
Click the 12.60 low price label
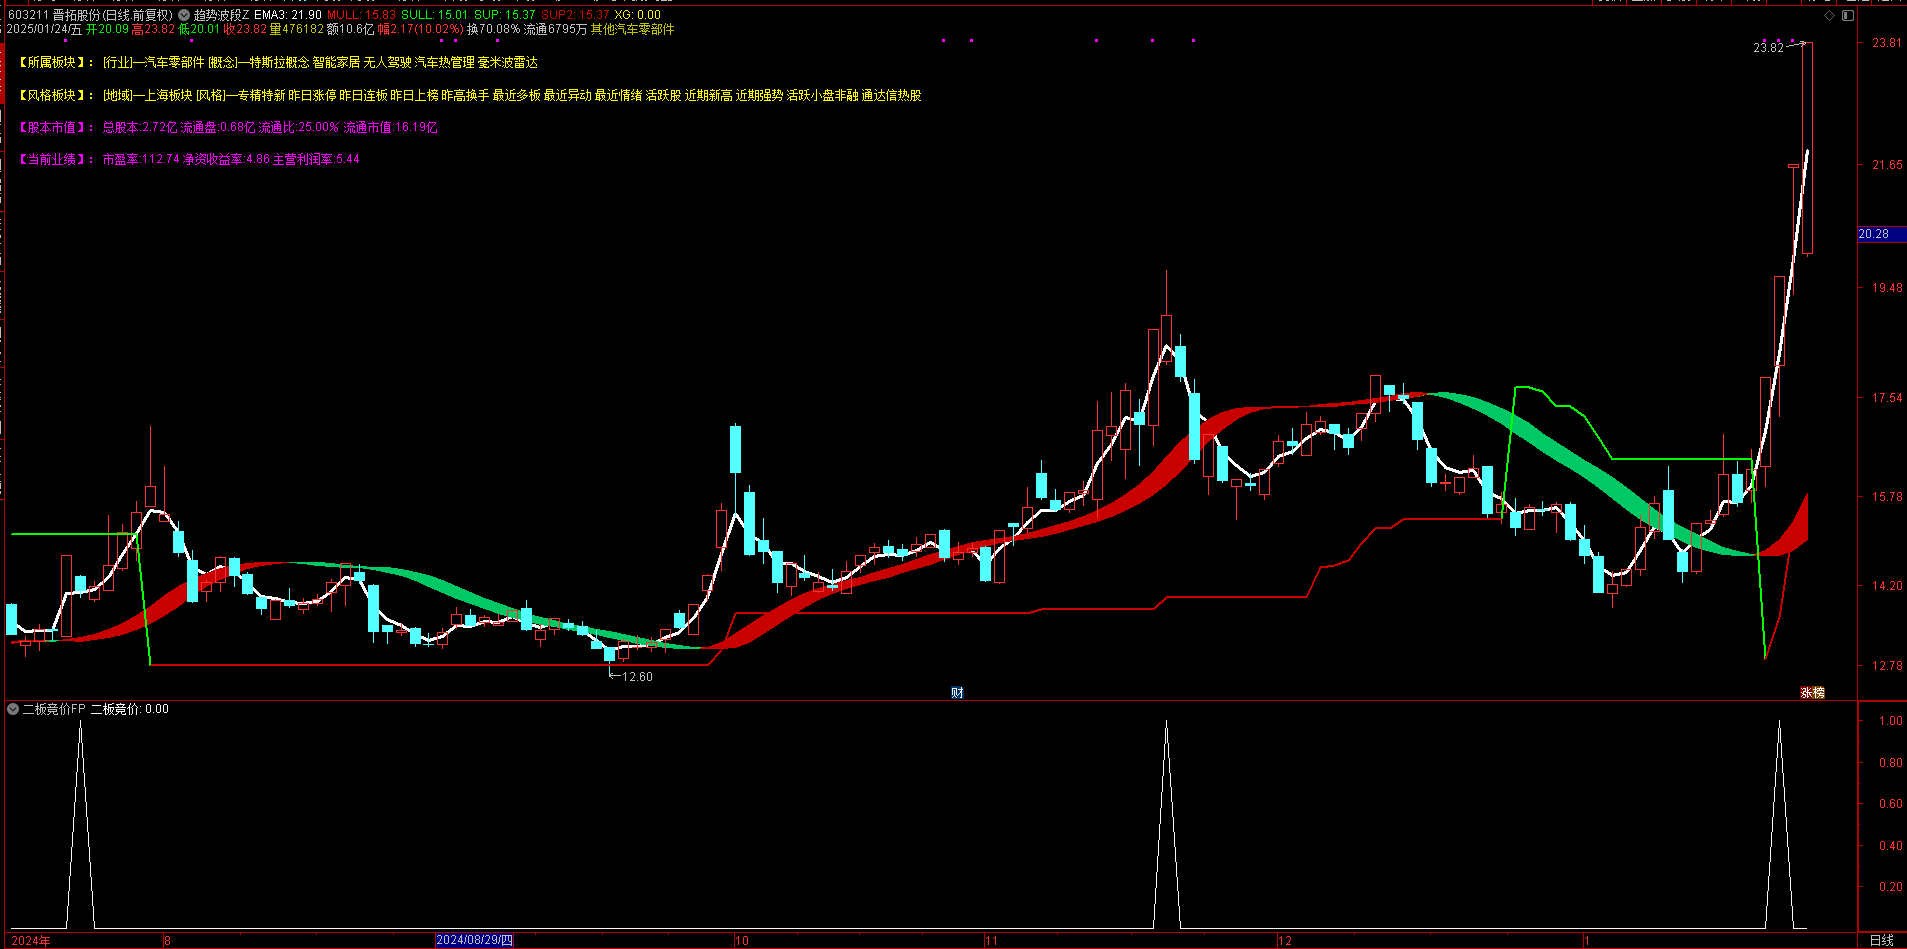coord(637,677)
